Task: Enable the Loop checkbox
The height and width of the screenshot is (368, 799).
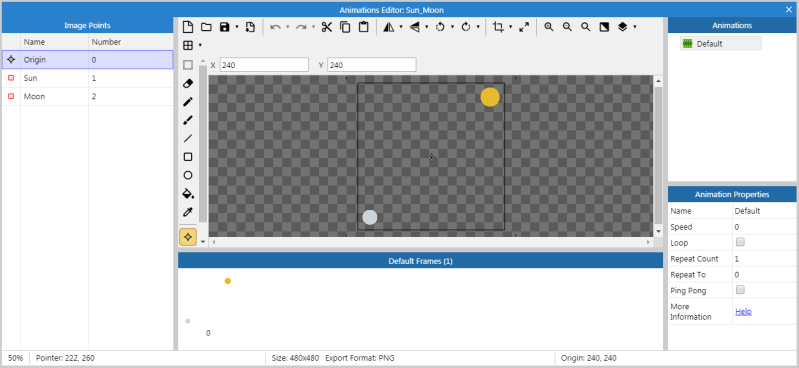Action: pos(741,242)
